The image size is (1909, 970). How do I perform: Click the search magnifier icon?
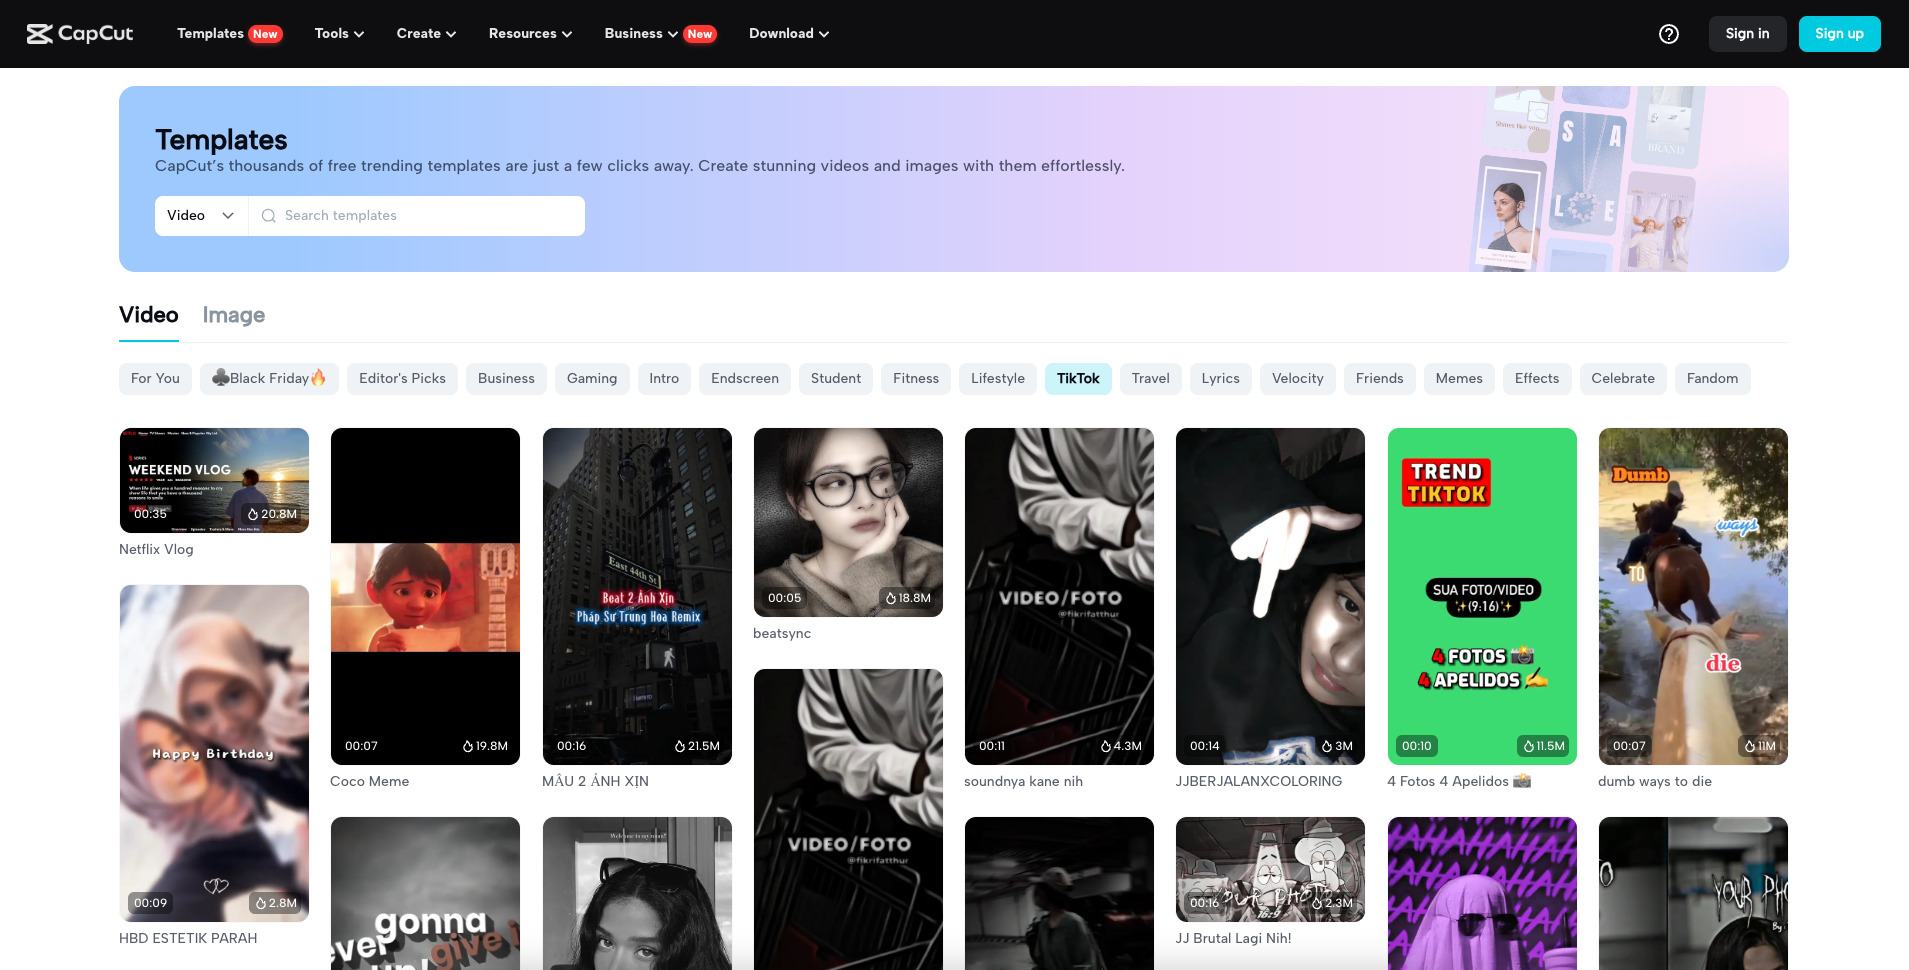pos(268,216)
